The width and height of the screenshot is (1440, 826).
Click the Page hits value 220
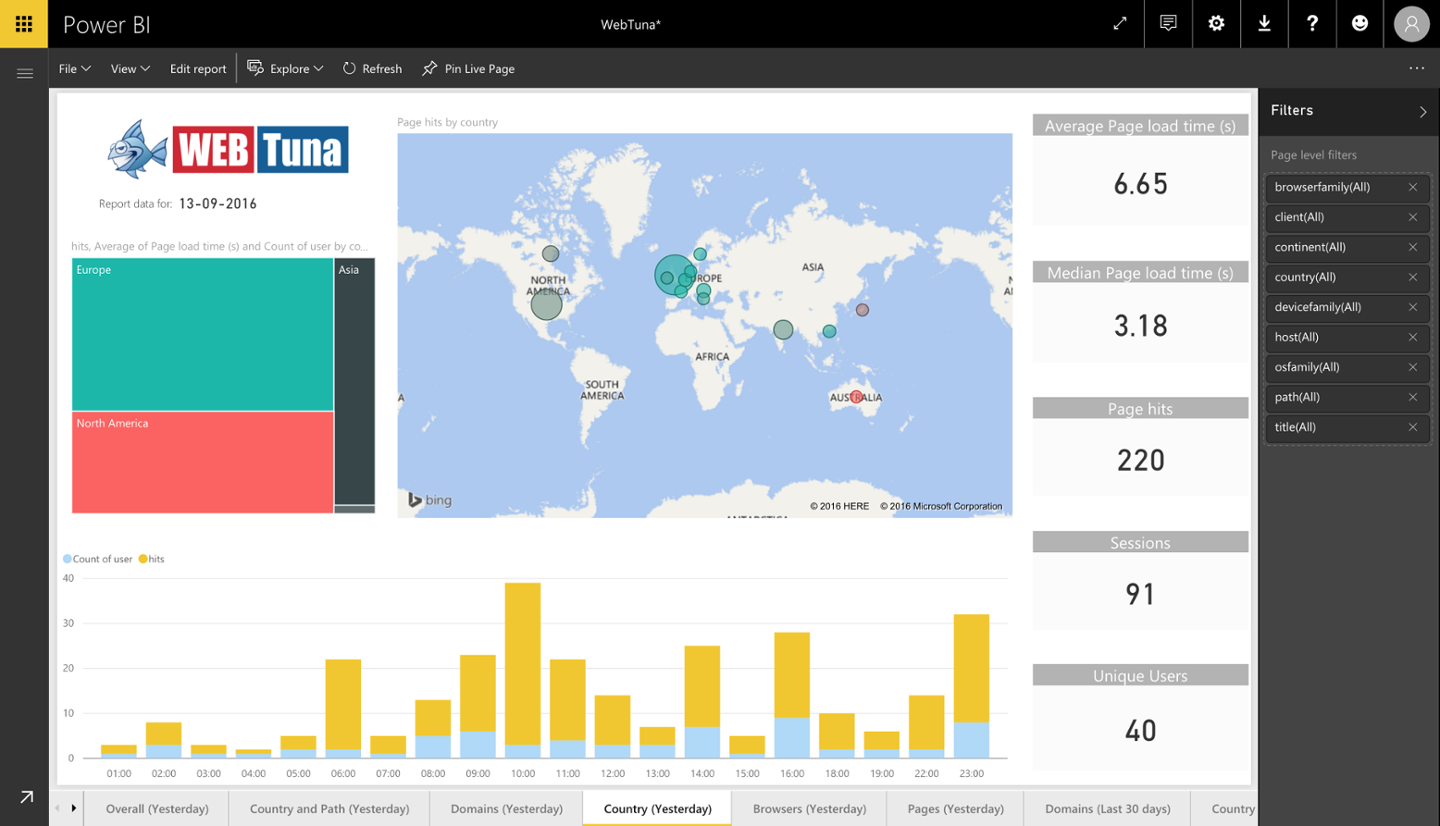[1140, 460]
